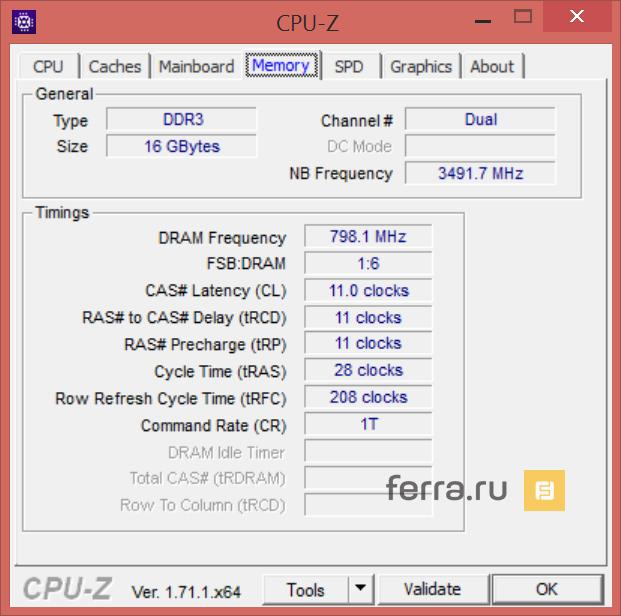The image size is (621, 616).
Task: Switch to the SPD tab
Action: 349,66
